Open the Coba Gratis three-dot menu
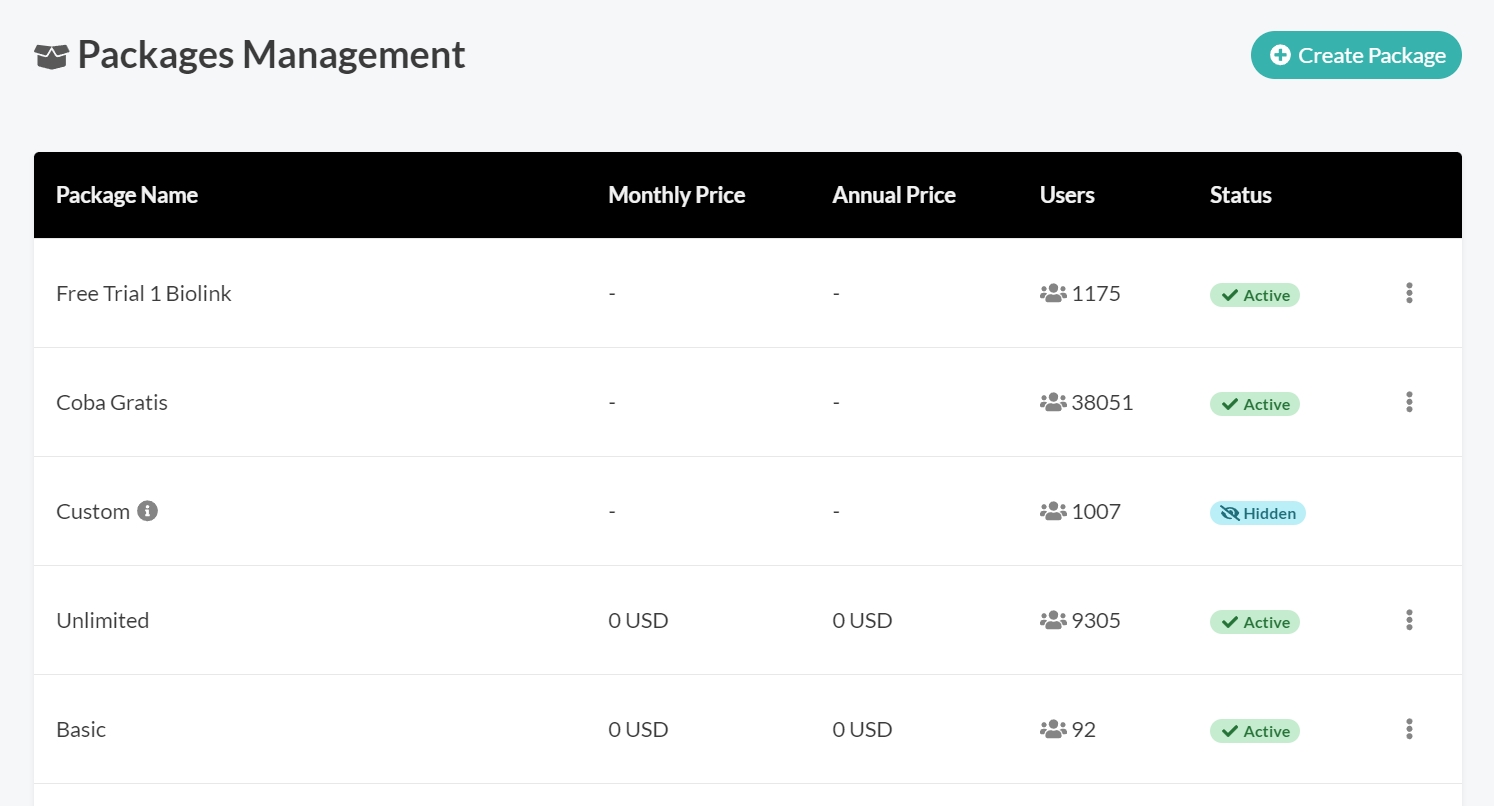The image size is (1494, 806). 1409,402
